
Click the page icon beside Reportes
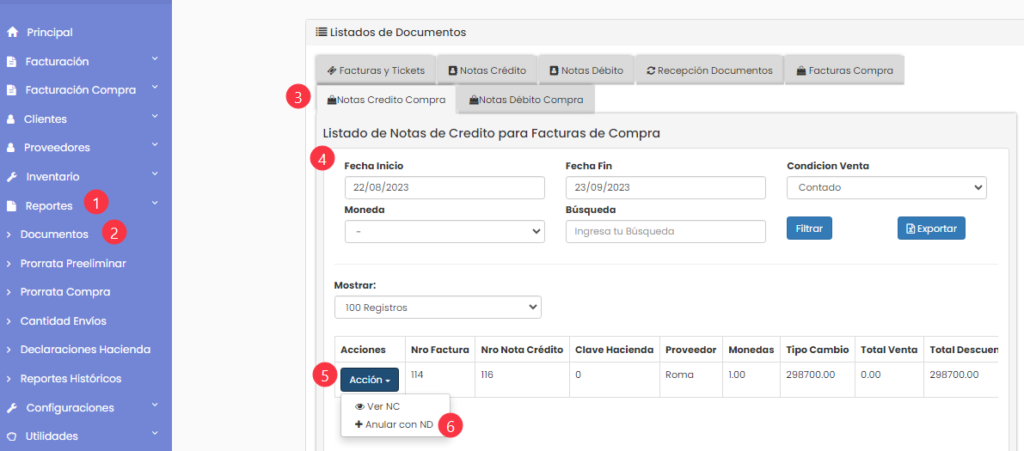[x=10, y=206]
